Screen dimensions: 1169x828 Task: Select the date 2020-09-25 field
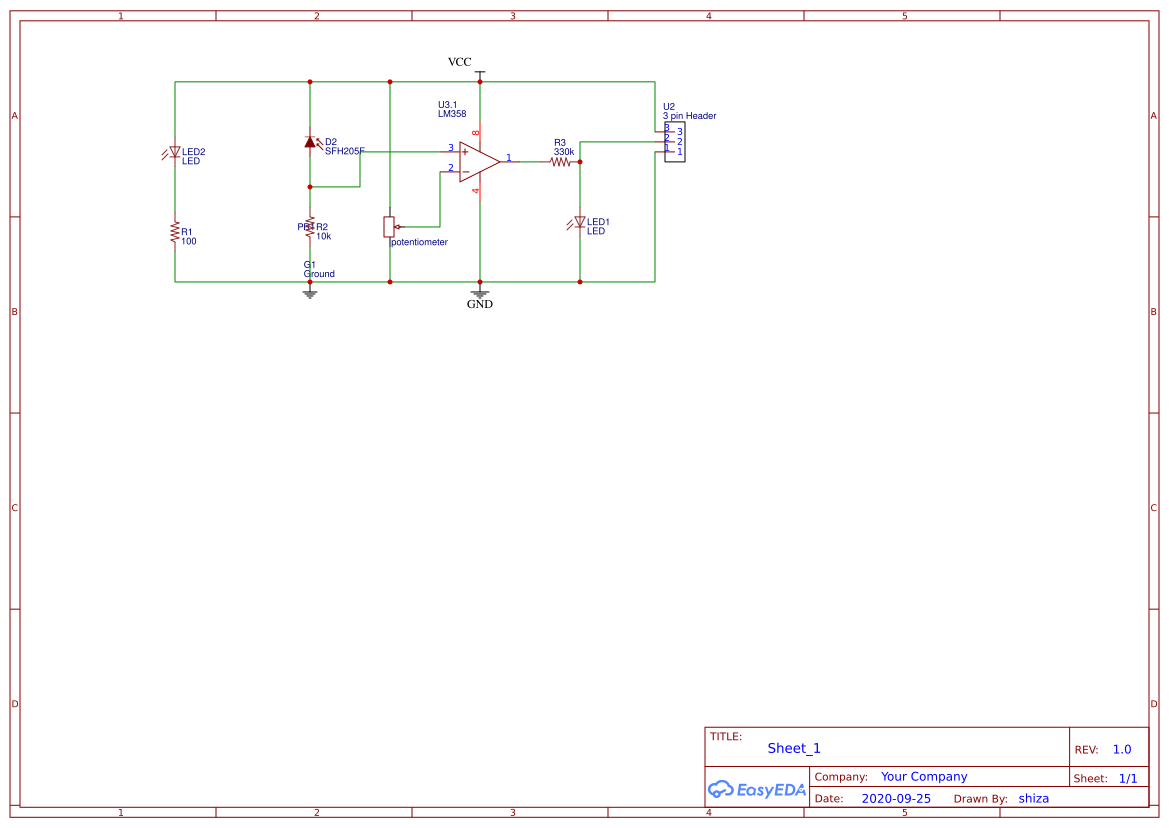(x=897, y=798)
